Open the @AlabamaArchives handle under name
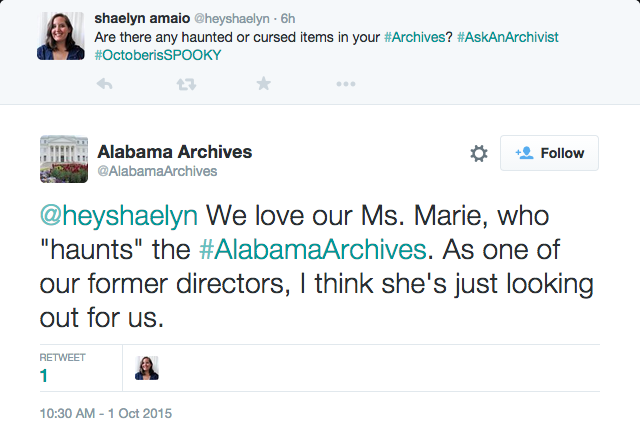Image resolution: width=640 pixels, height=426 pixels. click(157, 171)
